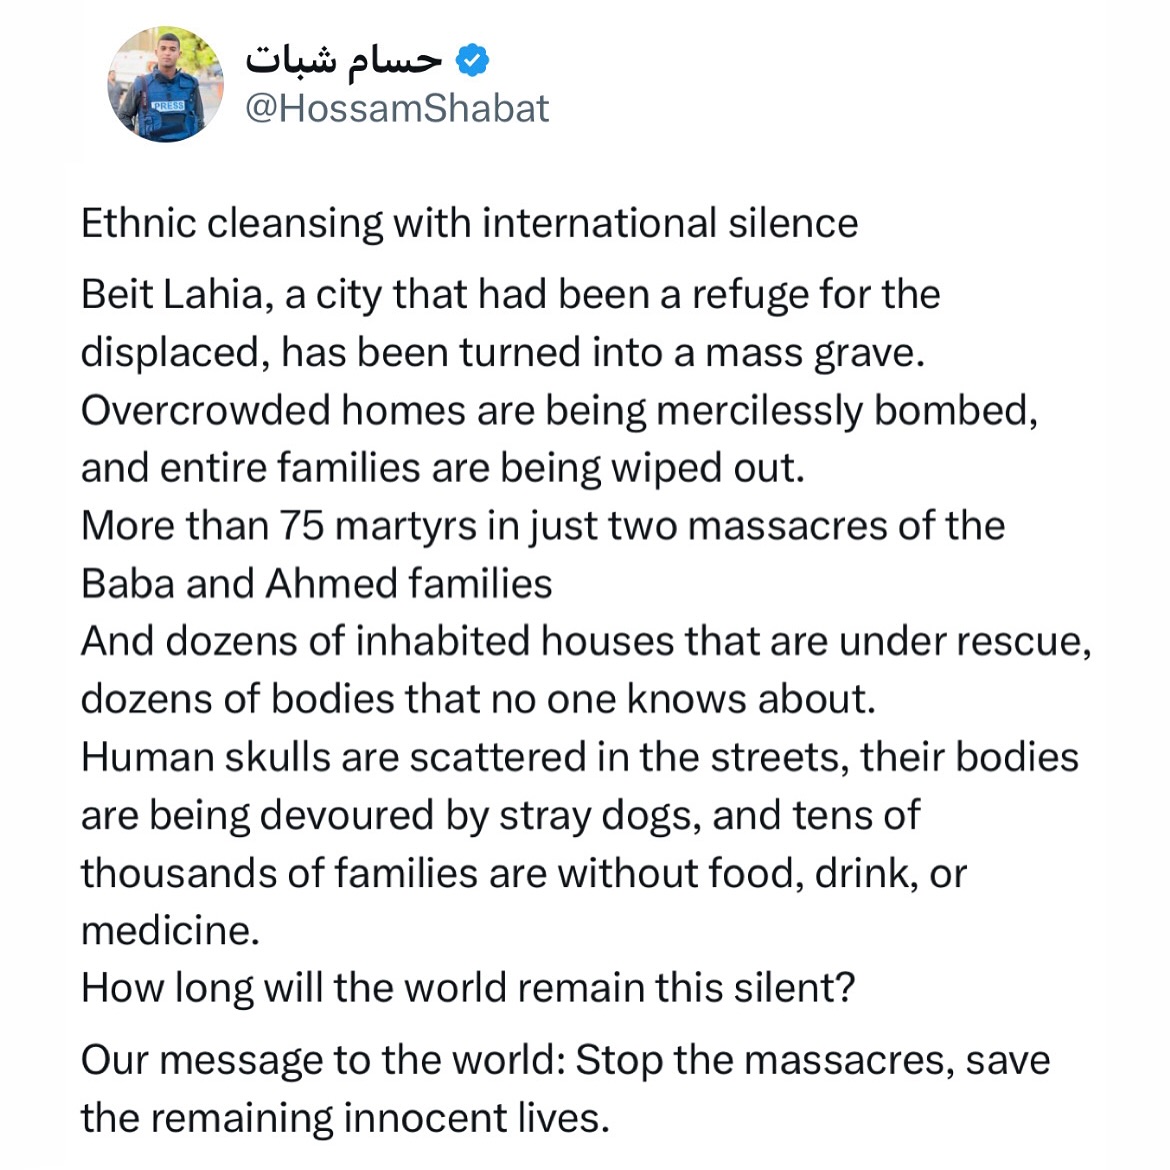The width and height of the screenshot is (1170, 1170).
Task: Click the line starting 'And dozens of inhabited houses'
Action: click(585, 641)
